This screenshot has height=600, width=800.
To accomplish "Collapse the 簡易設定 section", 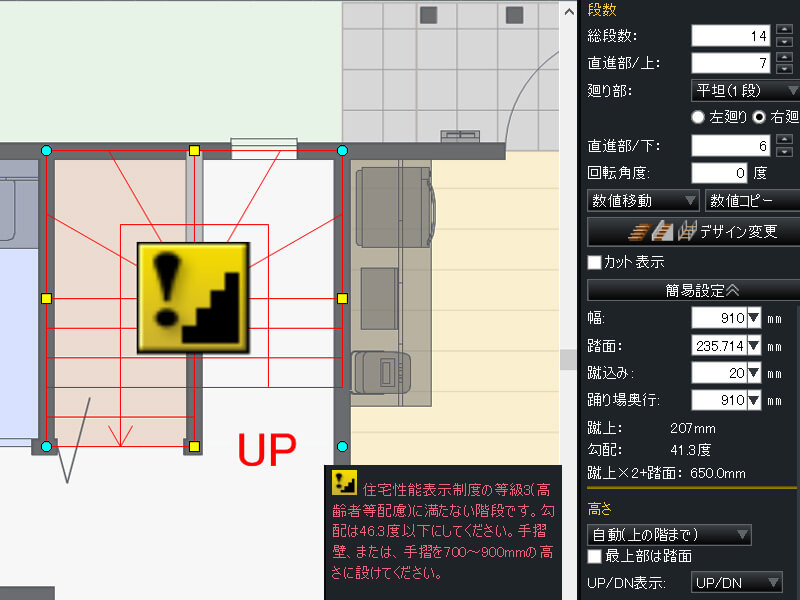I will [692, 290].
